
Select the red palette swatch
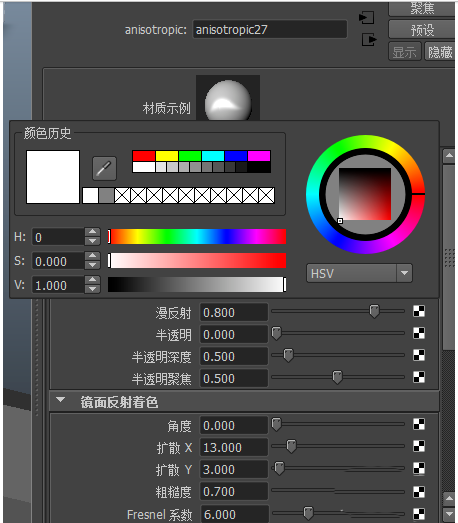point(144,156)
